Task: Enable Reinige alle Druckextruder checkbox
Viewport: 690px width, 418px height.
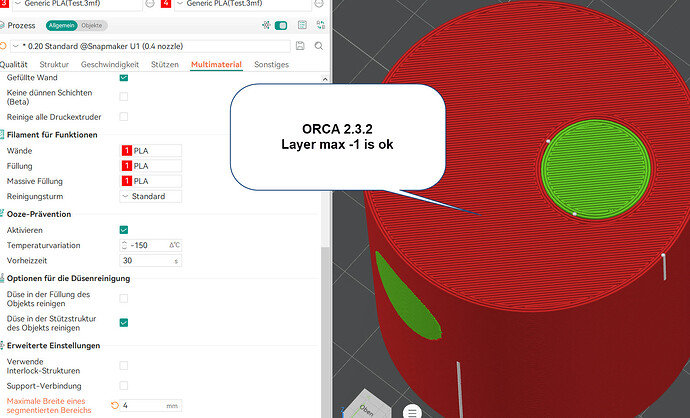Action: click(x=124, y=117)
